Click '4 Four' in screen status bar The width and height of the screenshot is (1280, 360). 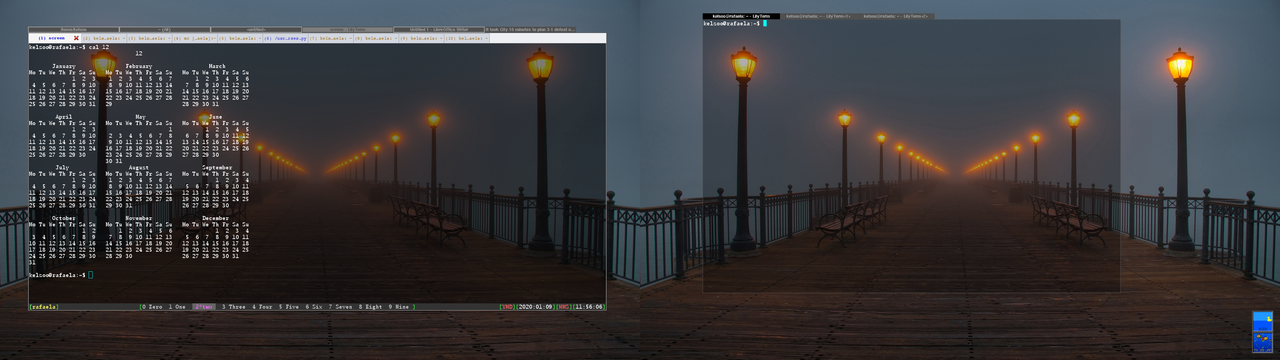[262, 307]
